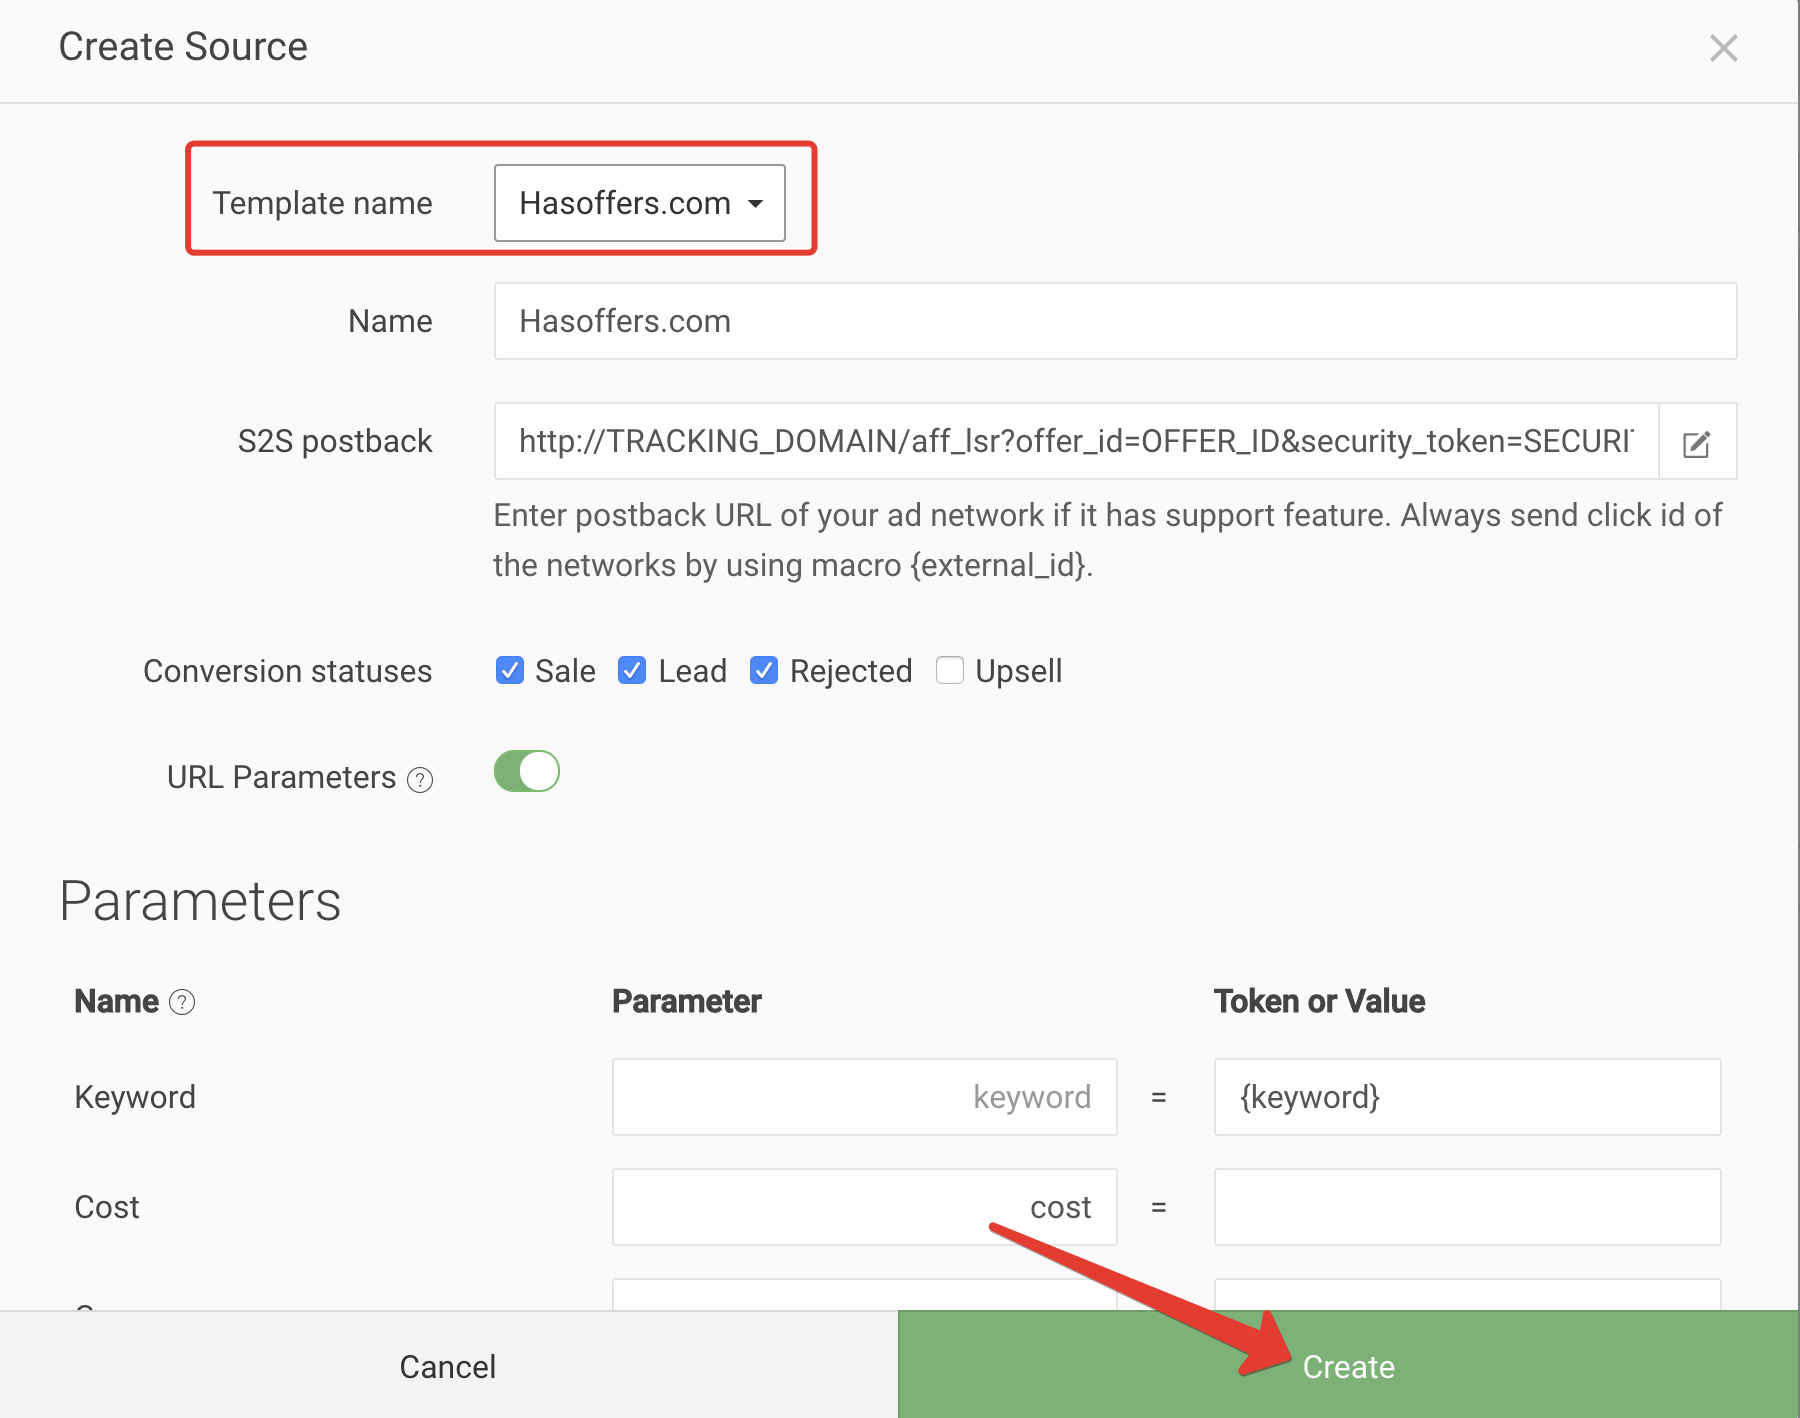Focus the S2S postback URL field
Image resolution: width=1800 pixels, height=1418 pixels.
(1076, 441)
